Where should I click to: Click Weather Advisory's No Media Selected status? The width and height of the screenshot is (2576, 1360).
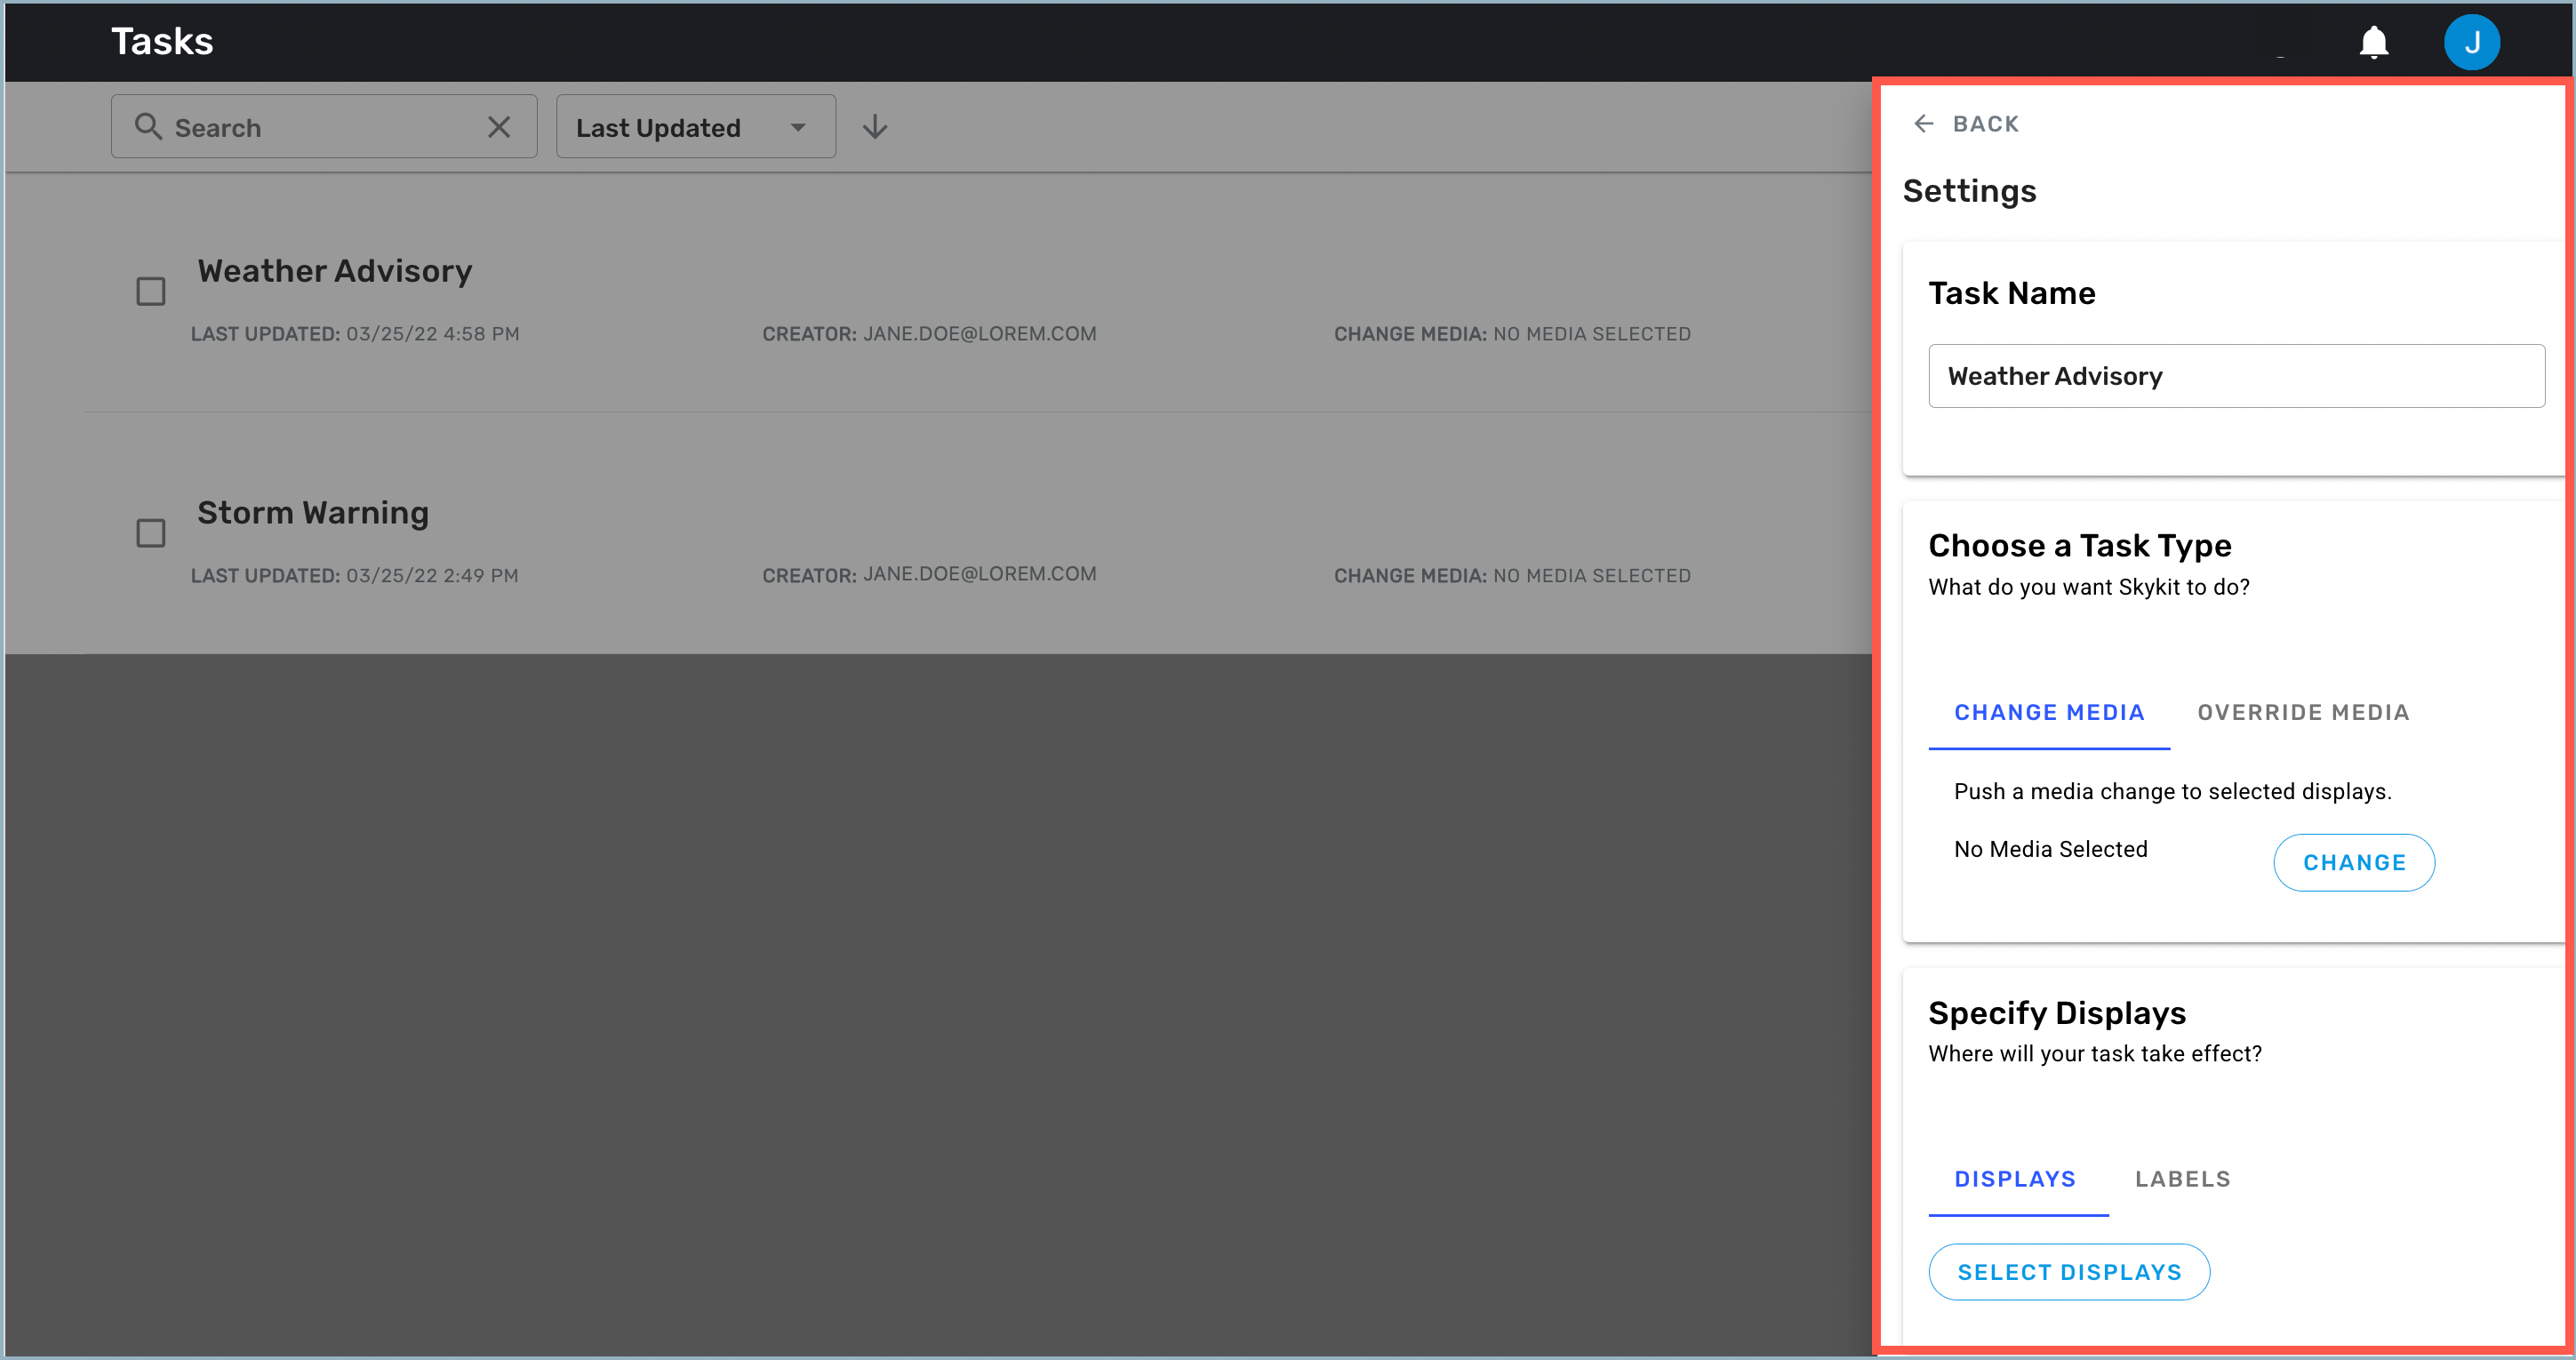(x=1592, y=334)
